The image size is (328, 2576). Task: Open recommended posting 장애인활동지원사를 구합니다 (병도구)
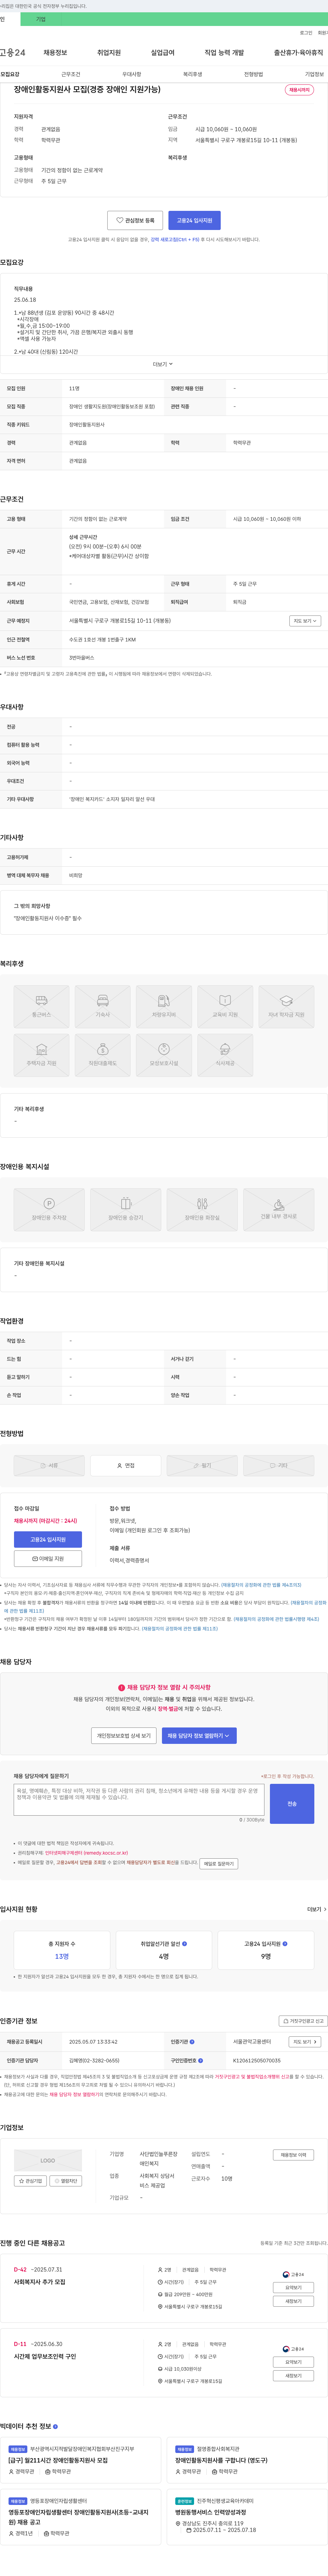(221, 2460)
